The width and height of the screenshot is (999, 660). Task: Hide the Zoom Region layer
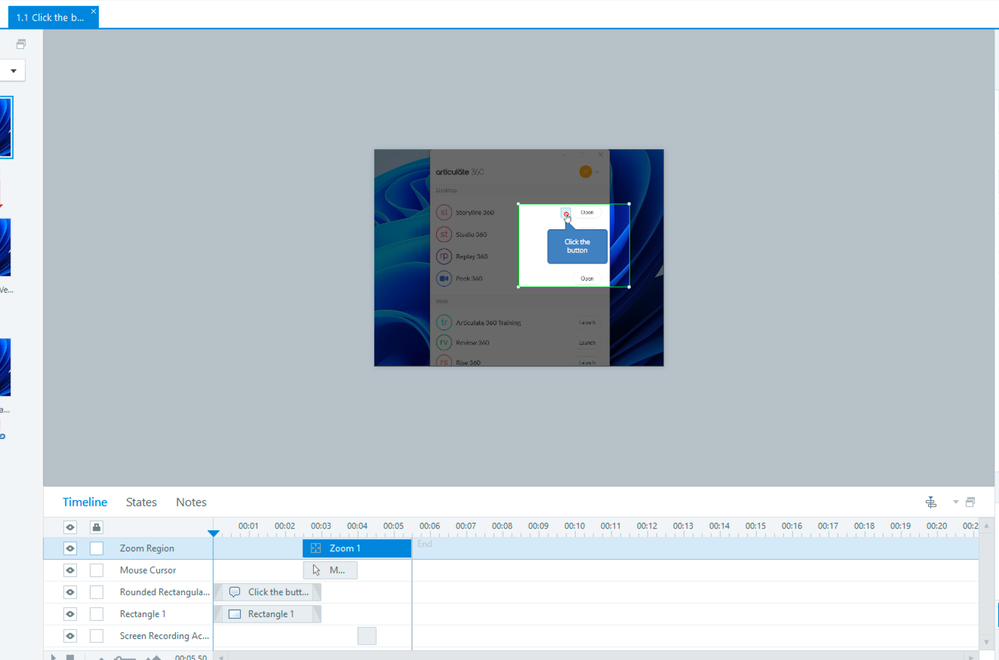click(70, 548)
